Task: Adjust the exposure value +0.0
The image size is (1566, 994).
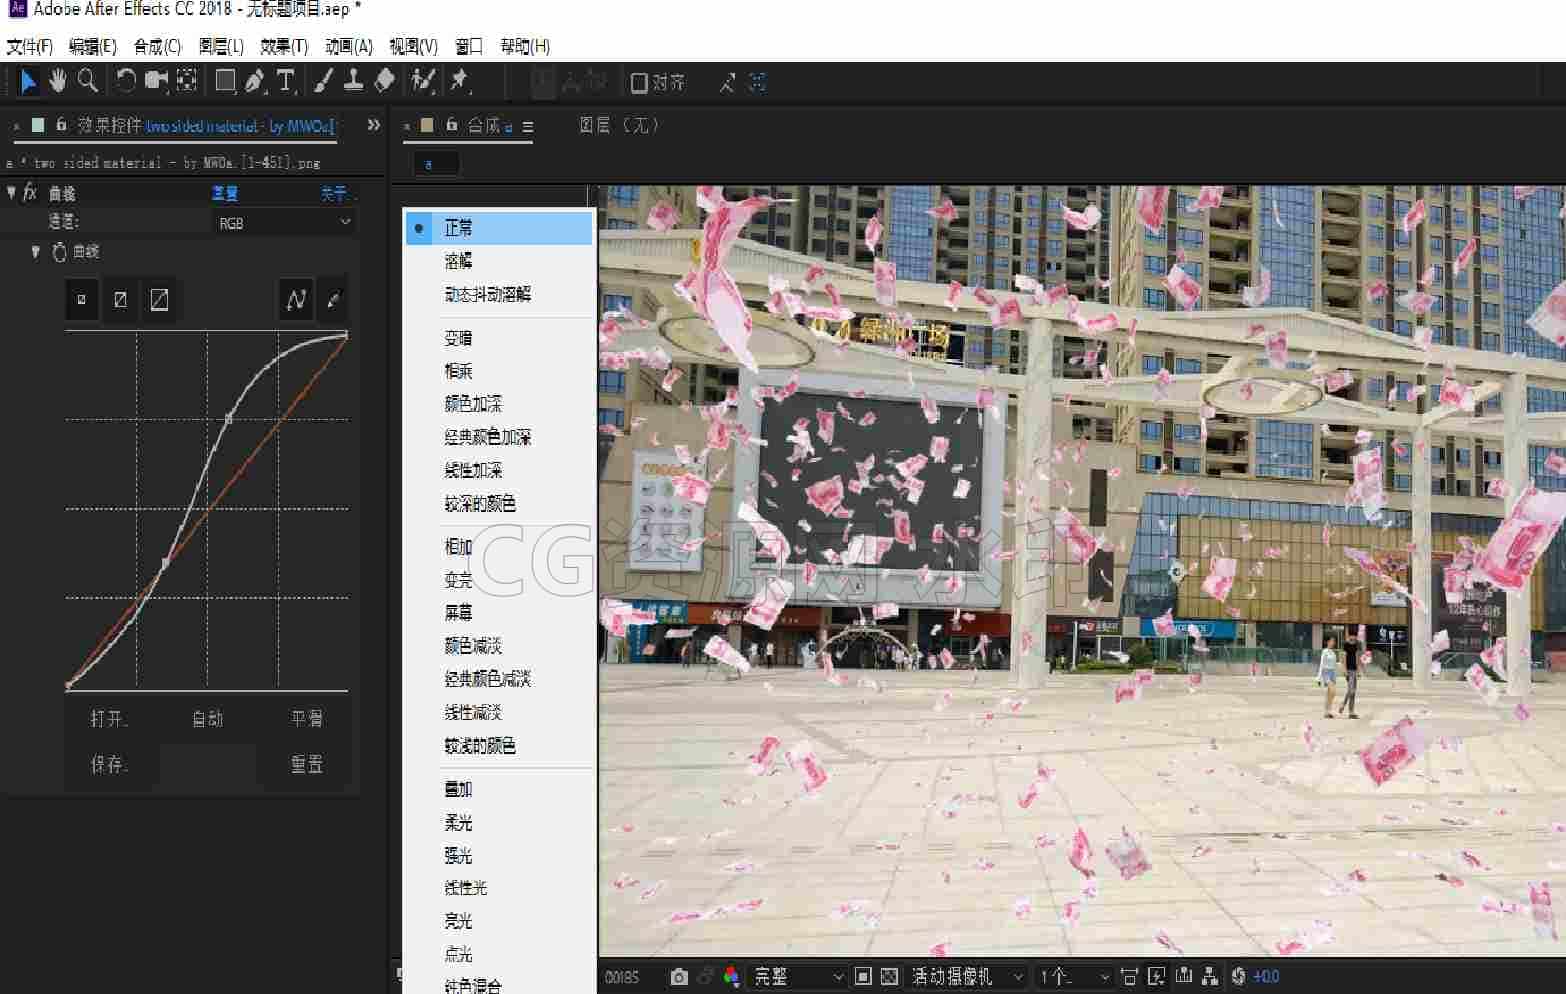Action: (1266, 977)
